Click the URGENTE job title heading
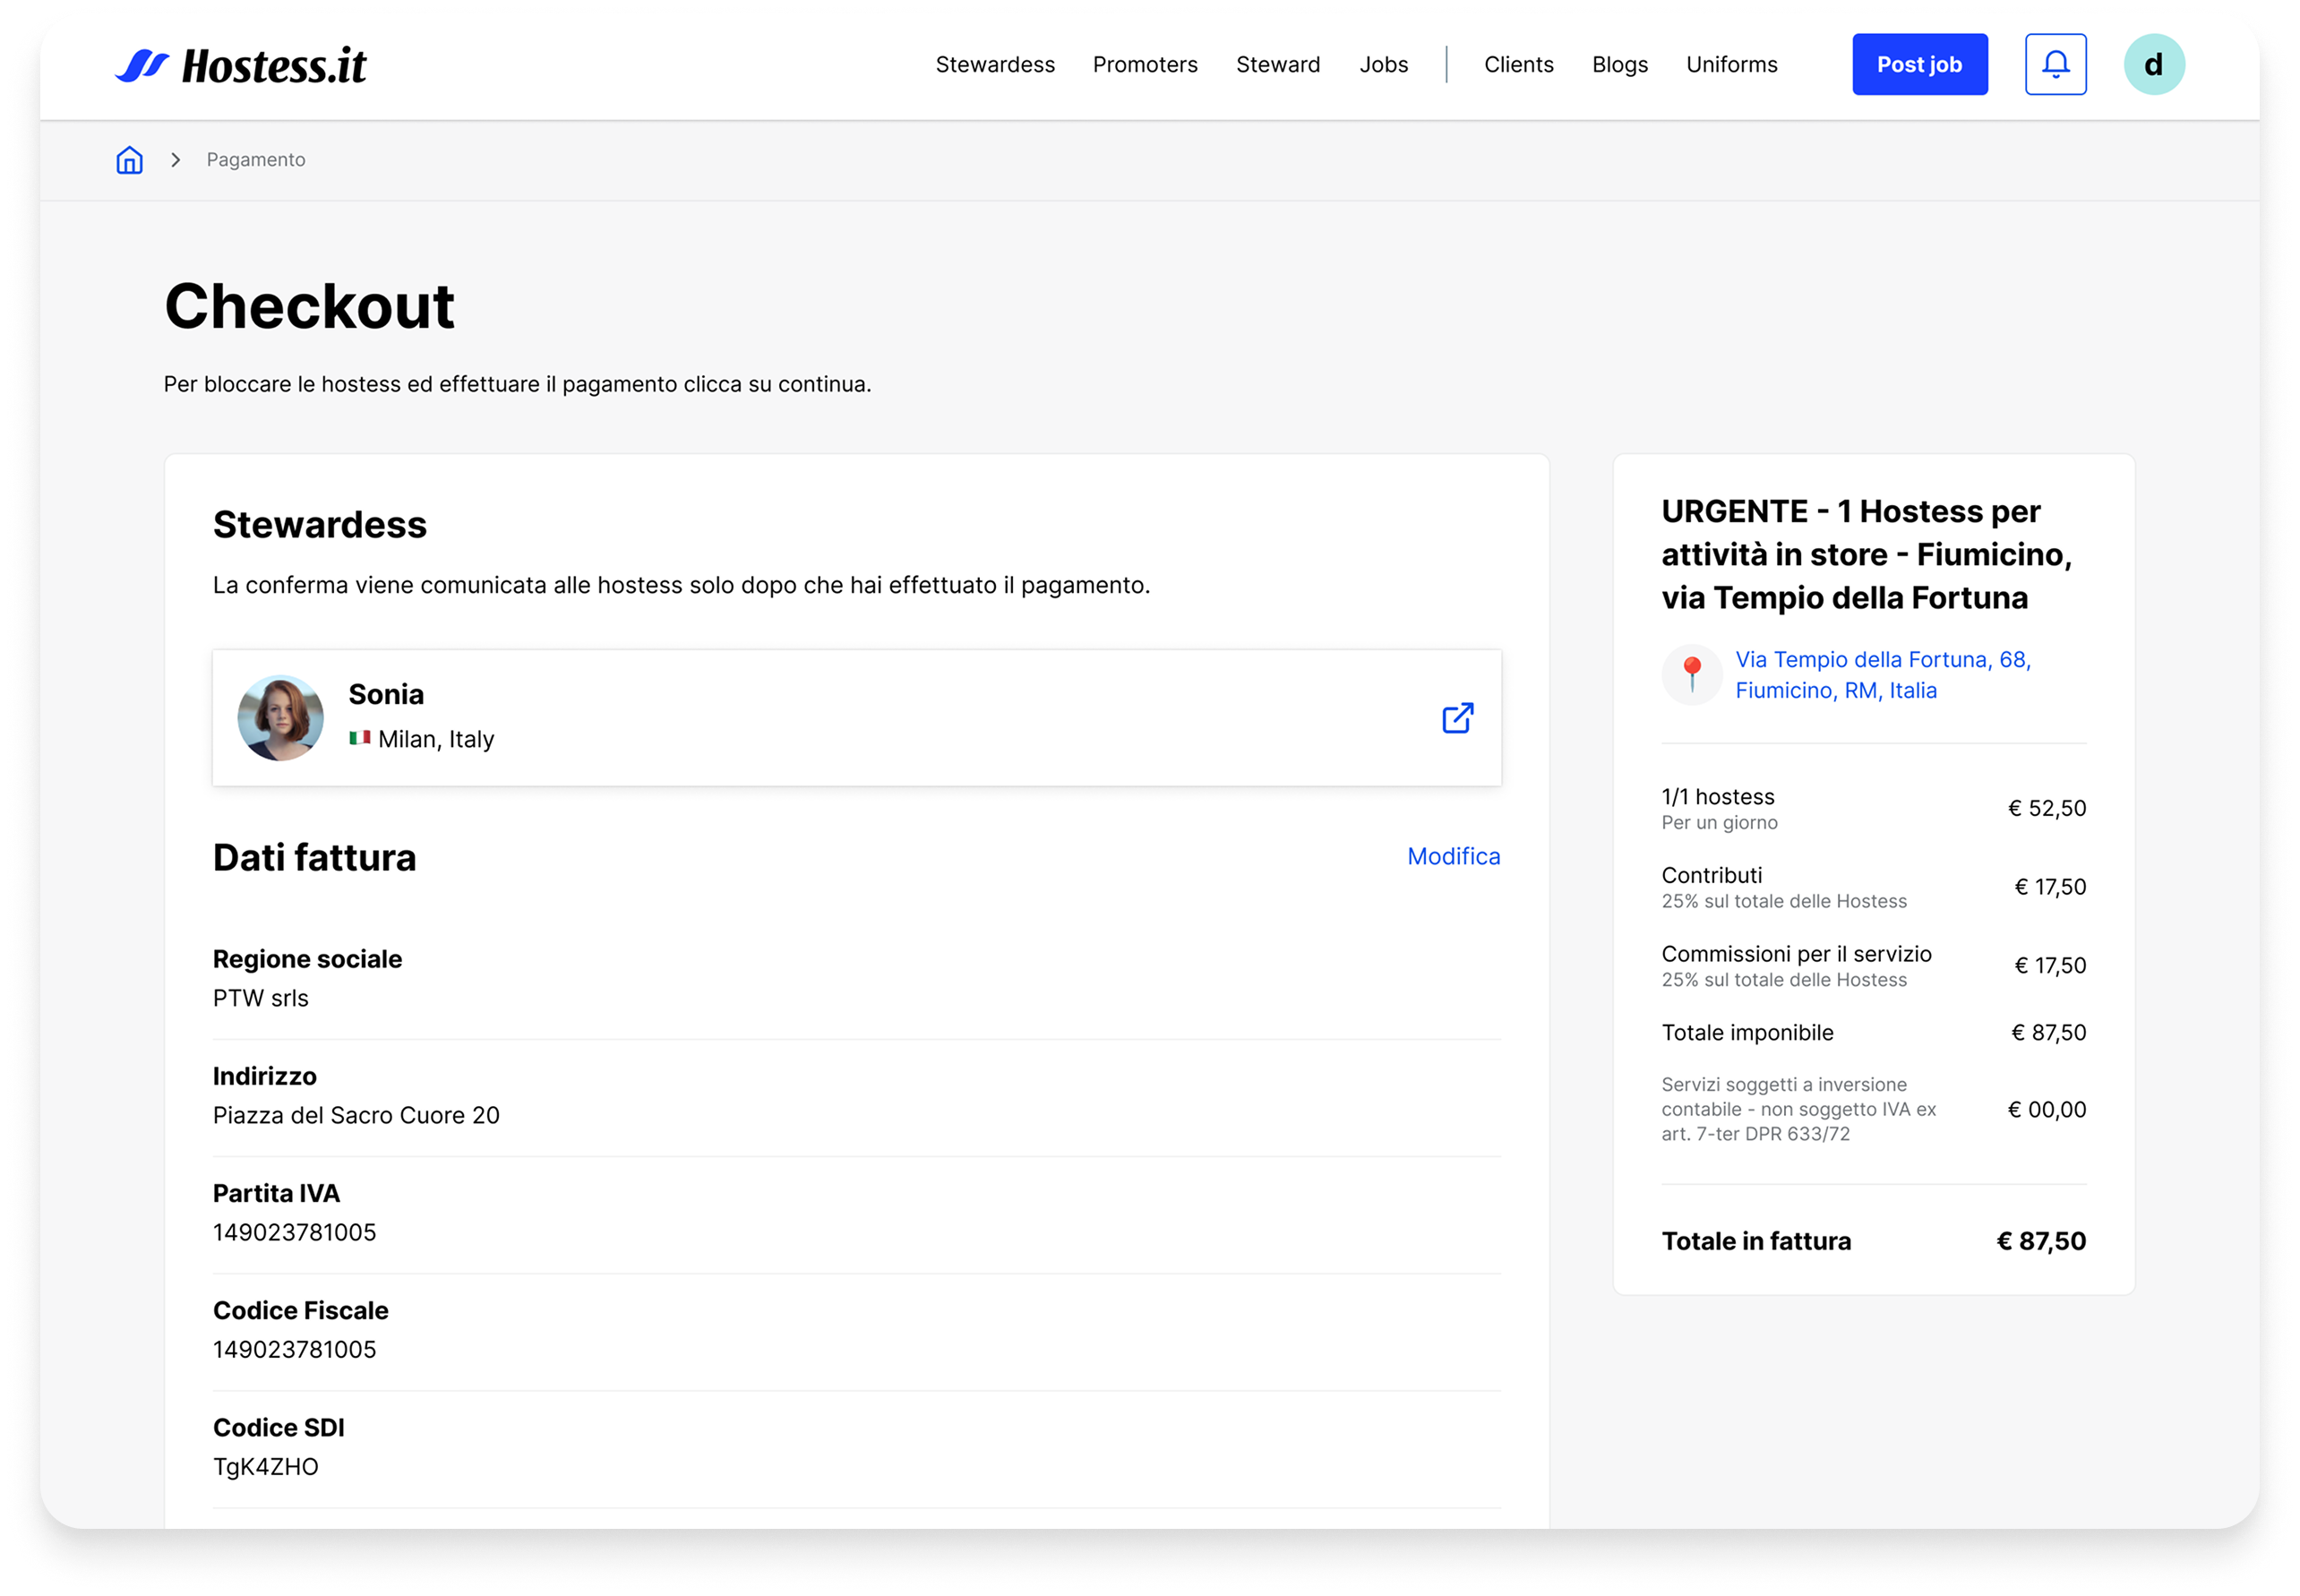The width and height of the screenshot is (2300, 1596). tap(1867, 554)
